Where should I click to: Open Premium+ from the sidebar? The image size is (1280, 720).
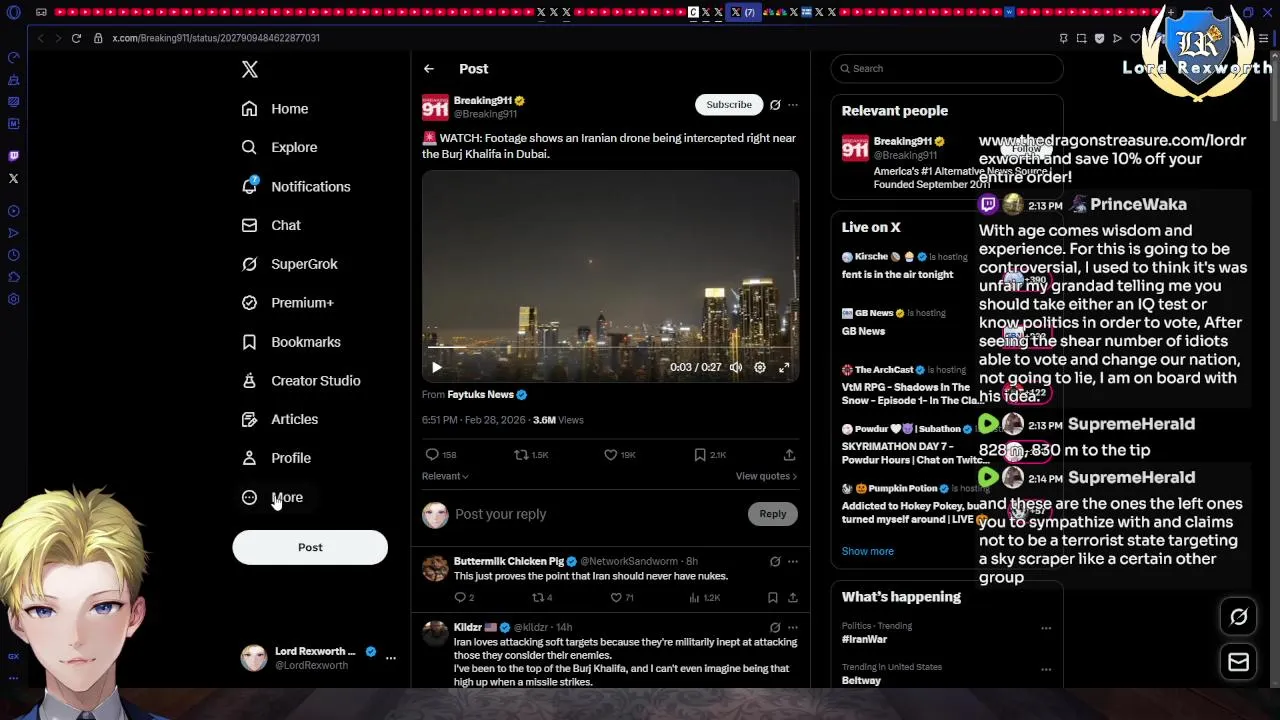tap(288, 303)
